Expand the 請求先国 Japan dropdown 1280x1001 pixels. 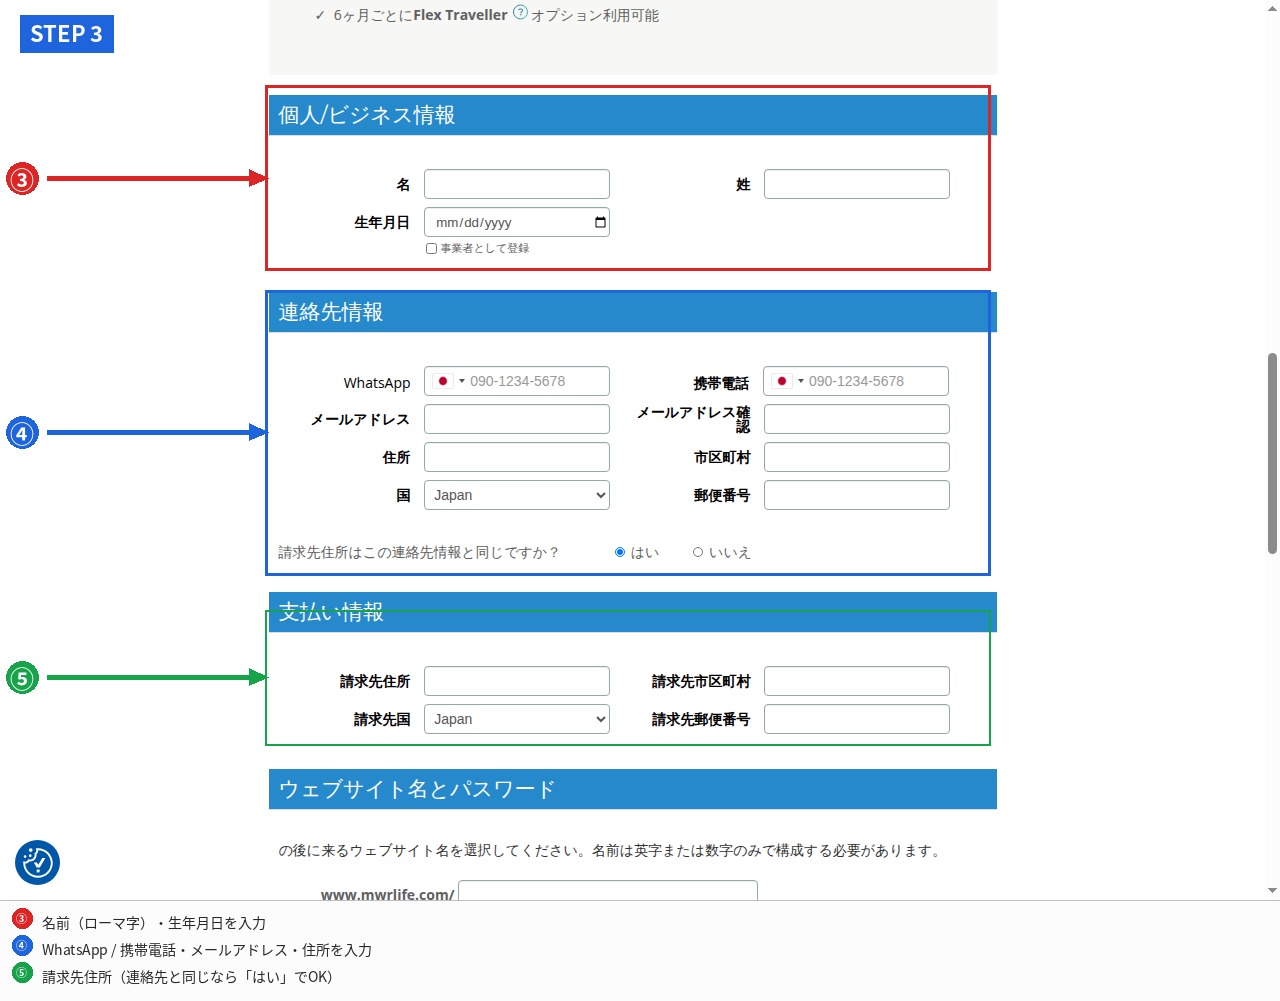coord(517,719)
